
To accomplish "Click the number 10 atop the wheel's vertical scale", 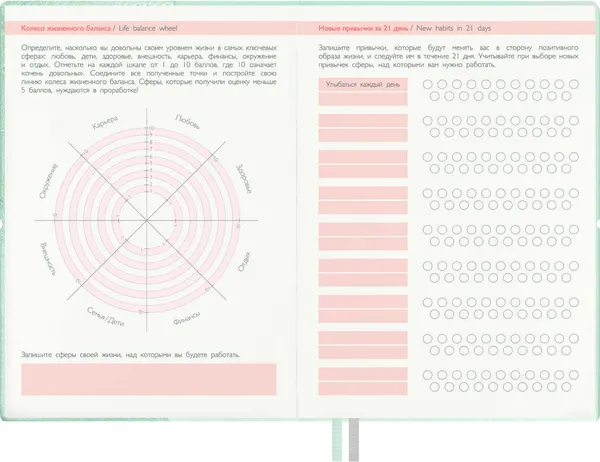I will point(152,128).
